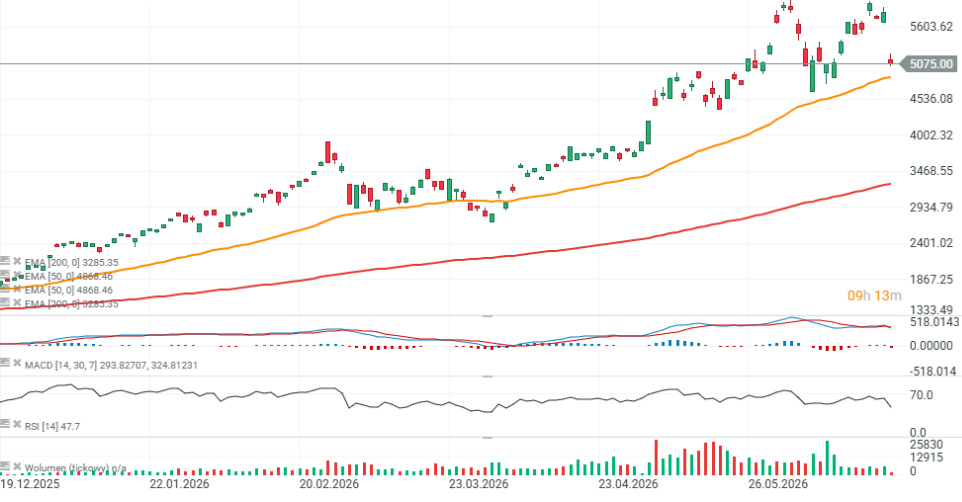Click date label 23.04.2026
The width and height of the screenshot is (962, 502).
(x=628, y=484)
